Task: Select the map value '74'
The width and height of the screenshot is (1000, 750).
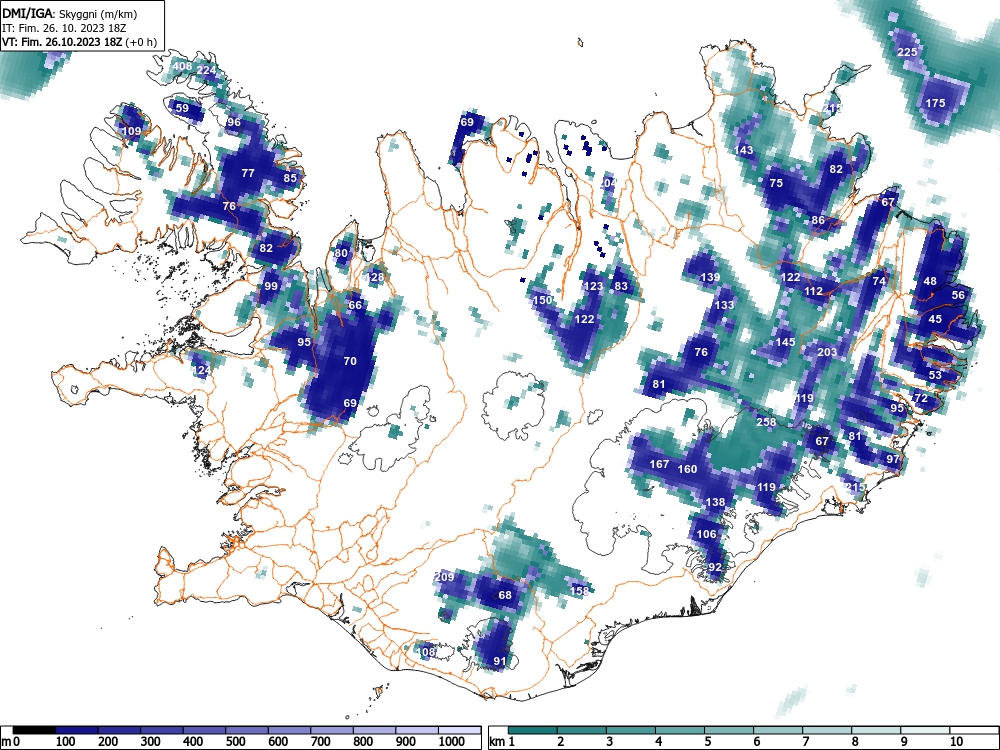Action: coord(879,281)
